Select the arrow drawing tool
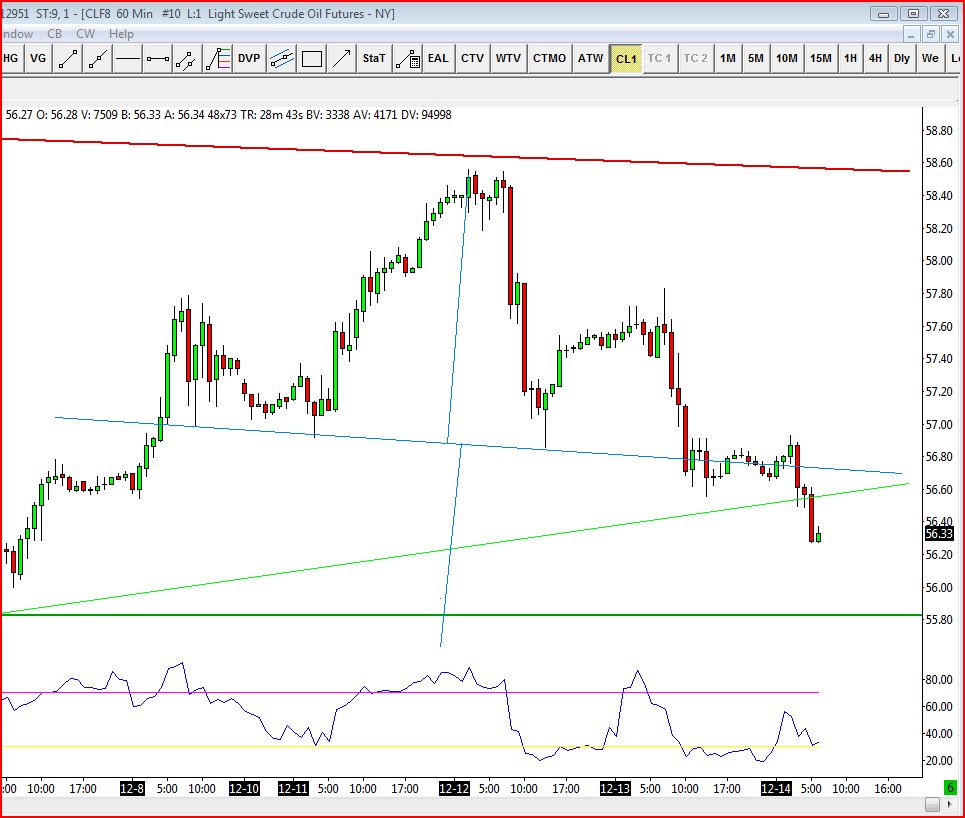Image resolution: width=965 pixels, height=818 pixels. point(342,58)
